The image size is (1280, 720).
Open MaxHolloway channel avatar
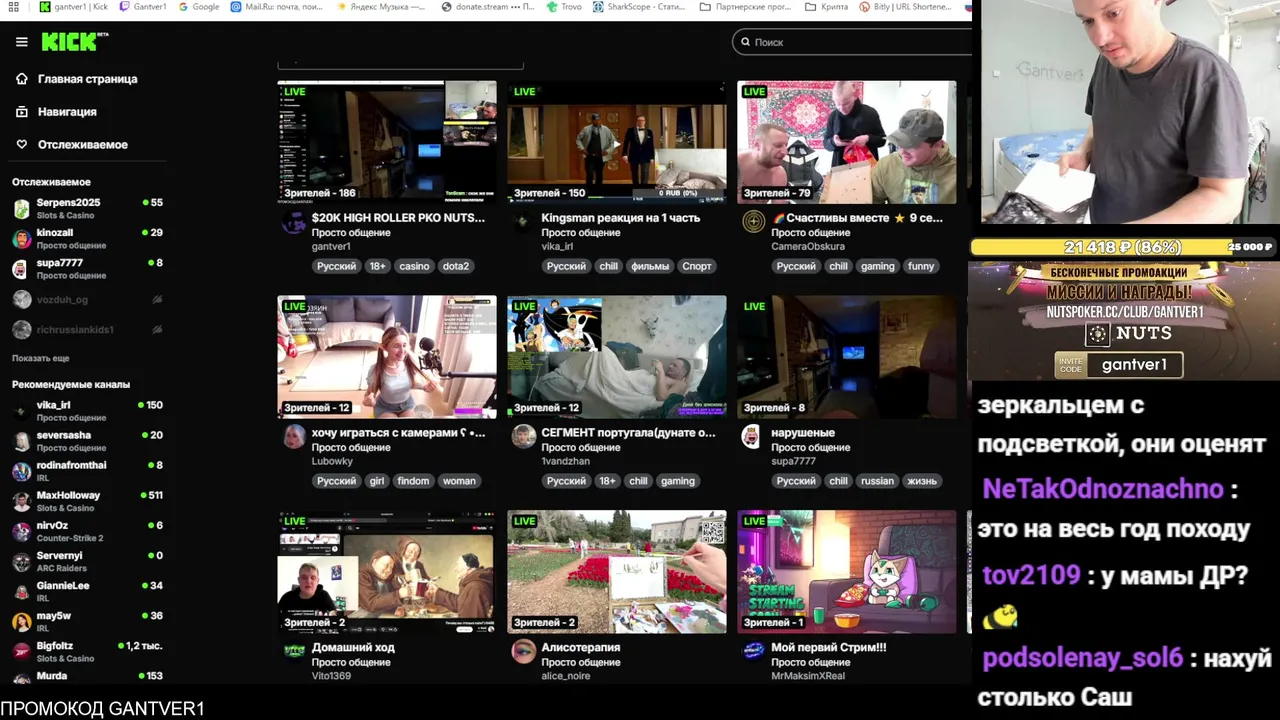pos(21,501)
